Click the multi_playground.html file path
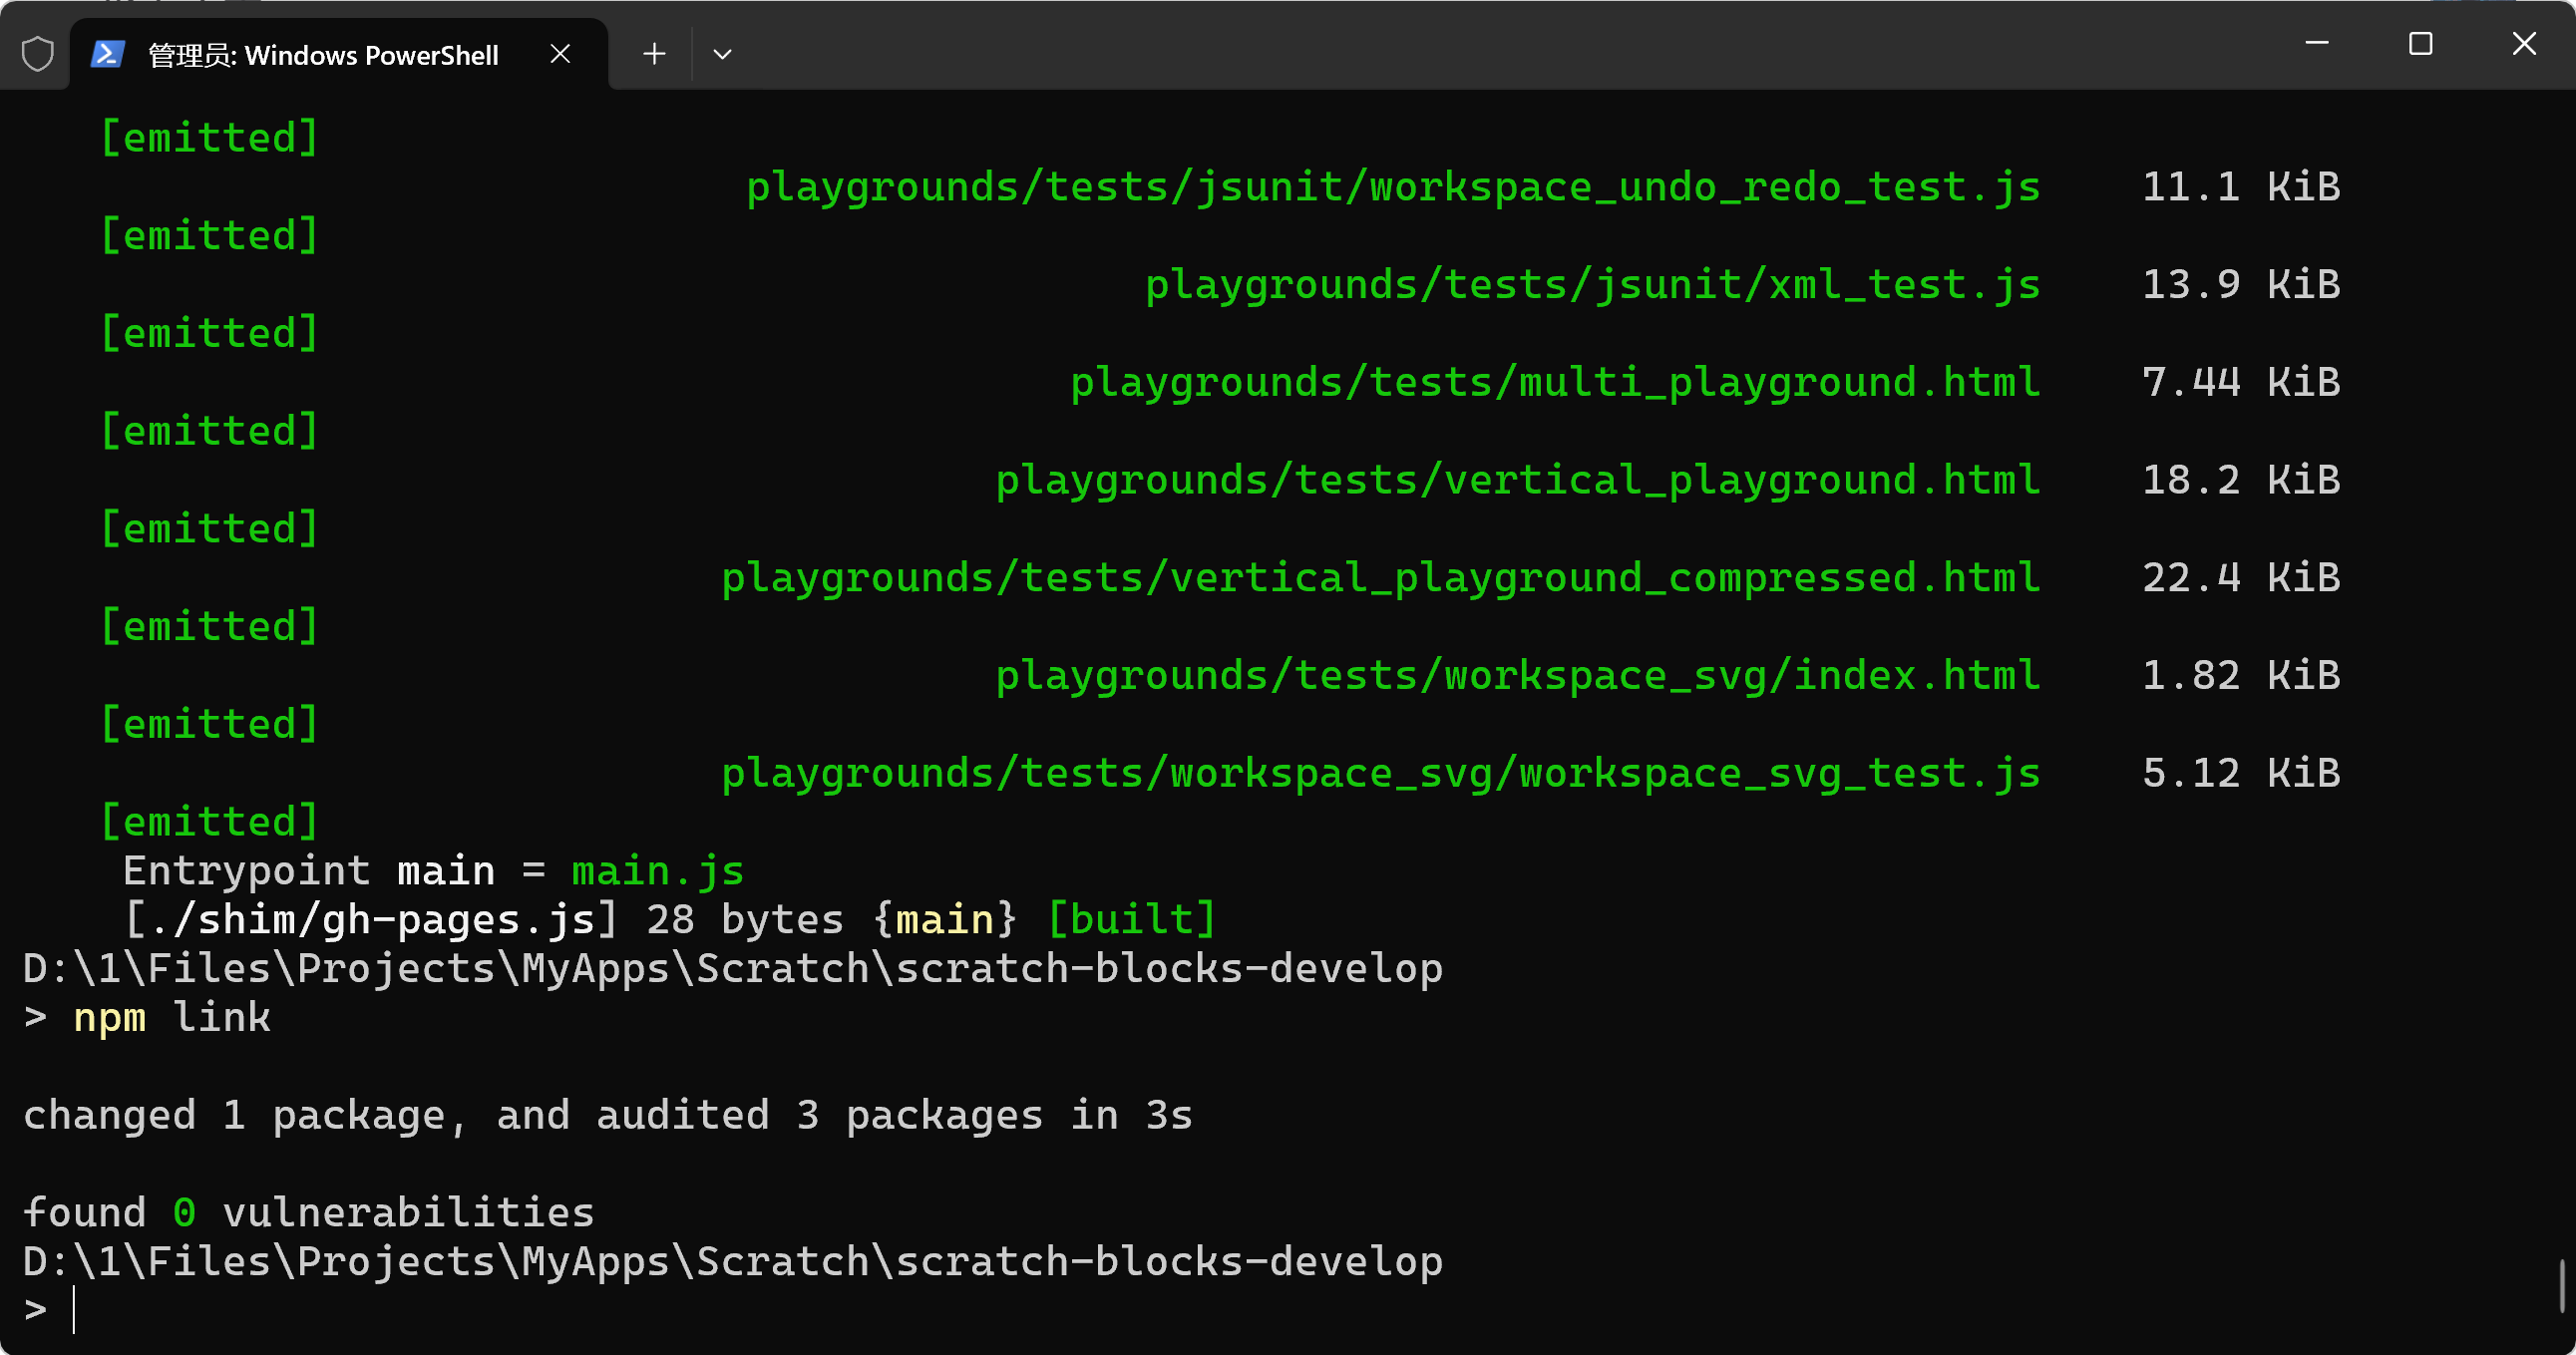Screen dimensions: 2576x1355 click(x=1555, y=382)
